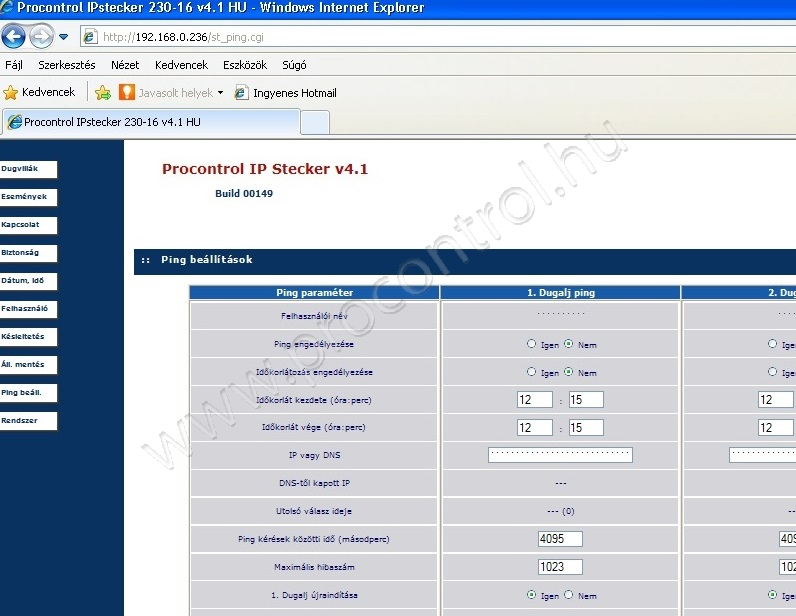Open the Felhasználó sidebar page
Image resolution: width=796 pixels, height=616 pixels.
28,309
